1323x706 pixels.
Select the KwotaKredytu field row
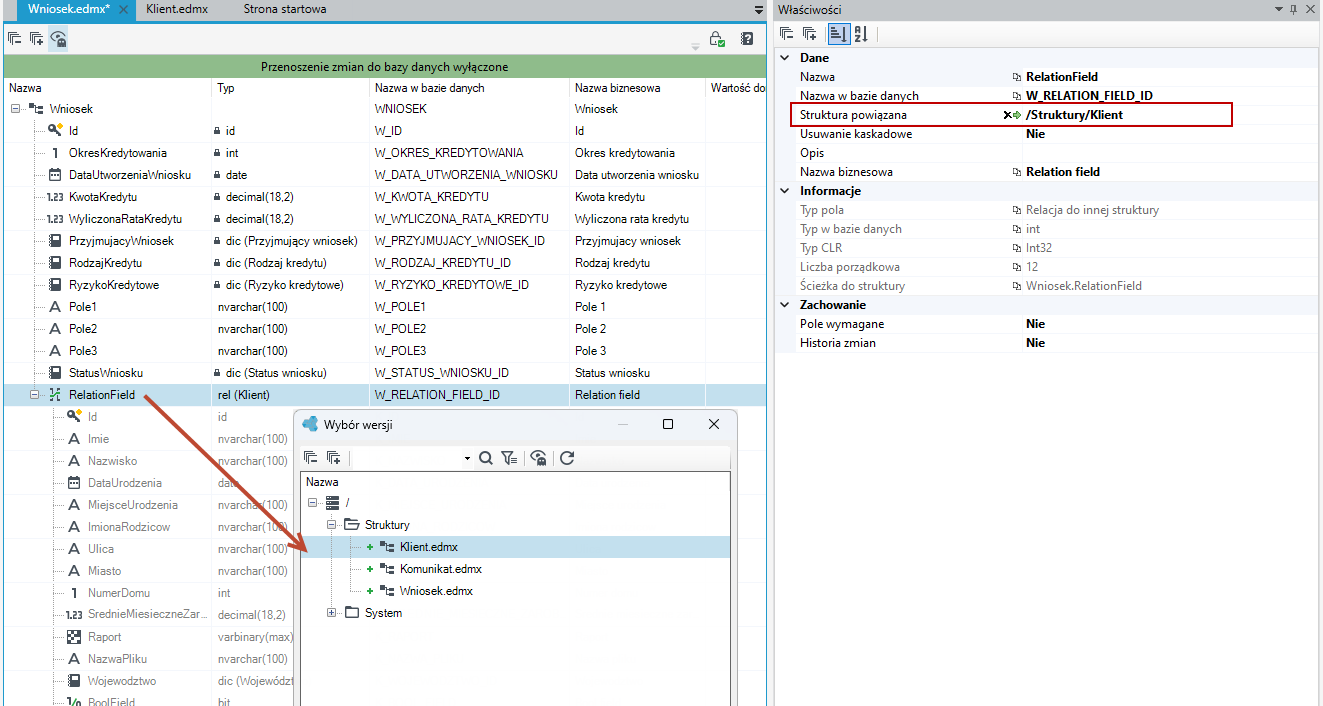point(385,197)
